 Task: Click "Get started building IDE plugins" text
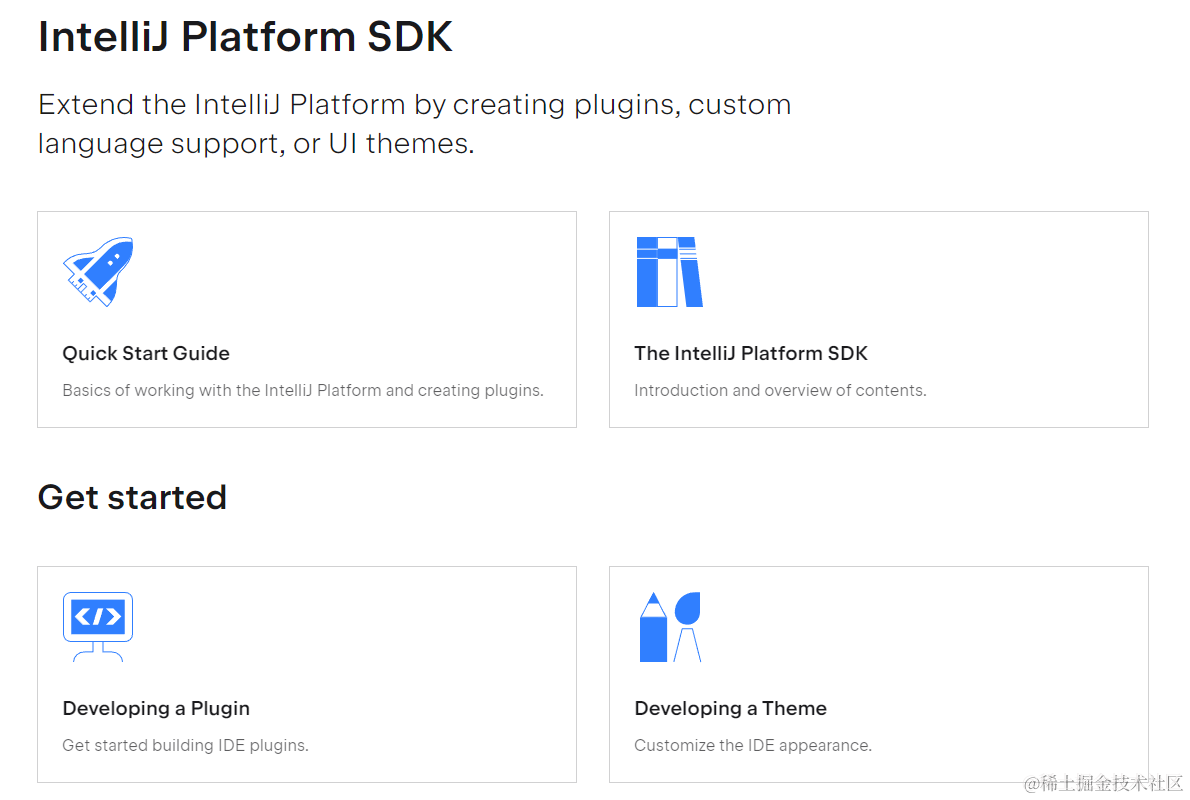pos(185,745)
